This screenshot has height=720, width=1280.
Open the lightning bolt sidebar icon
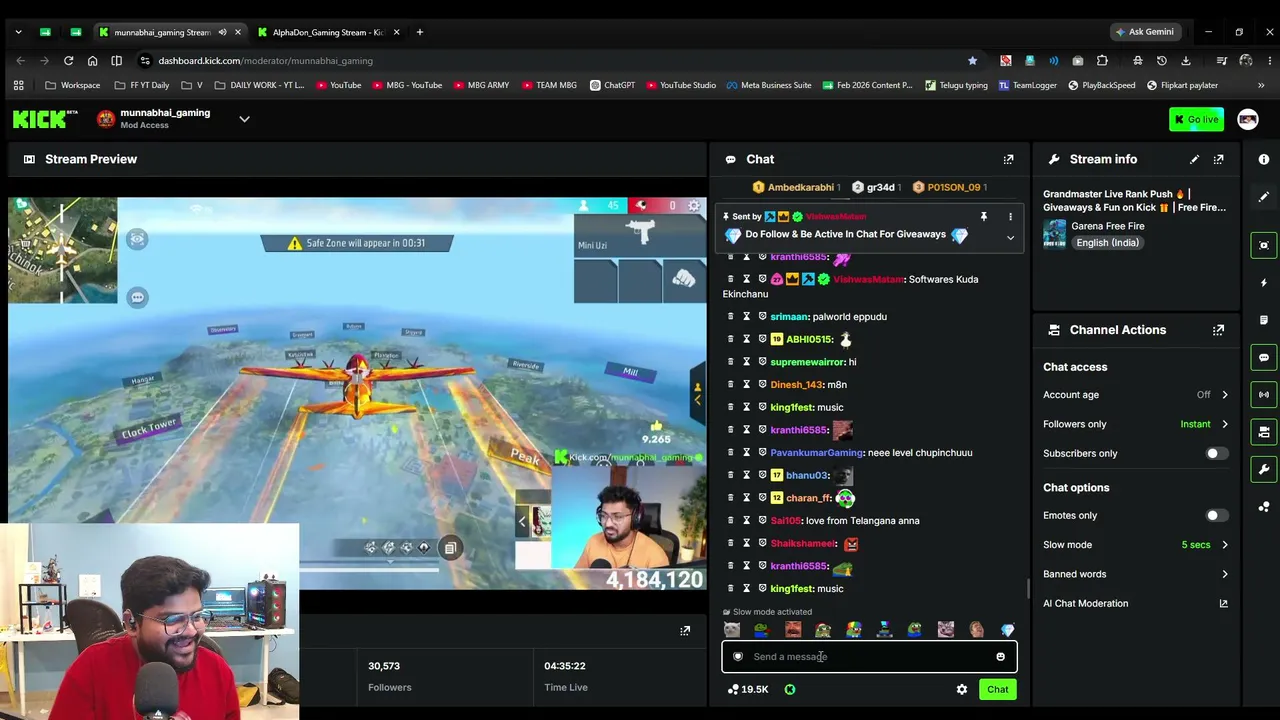[x=1264, y=283]
